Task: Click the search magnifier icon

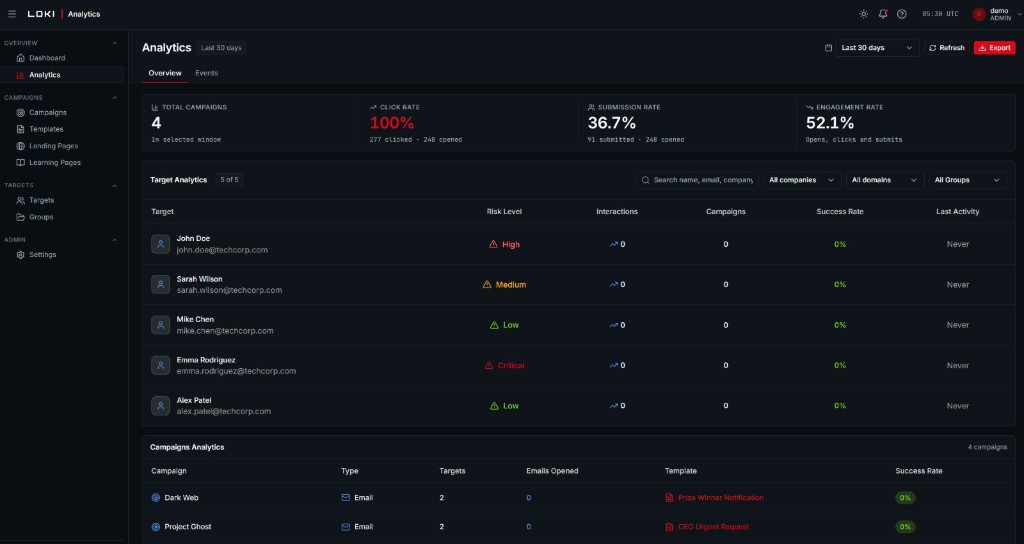Action: (645, 180)
